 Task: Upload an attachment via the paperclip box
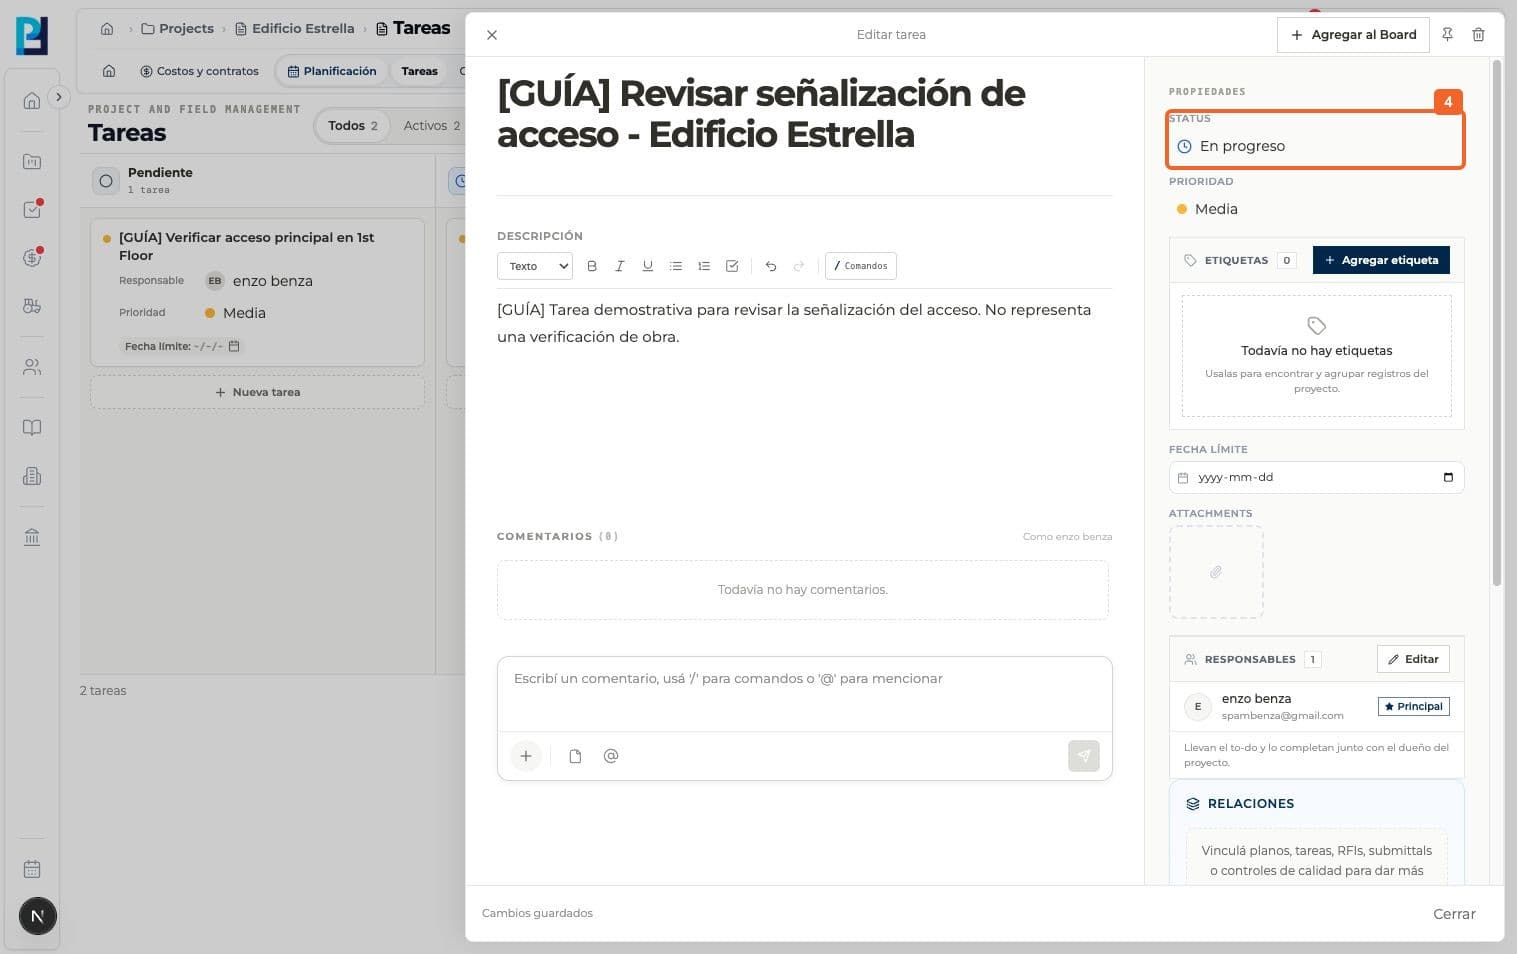pos(1216,572)
